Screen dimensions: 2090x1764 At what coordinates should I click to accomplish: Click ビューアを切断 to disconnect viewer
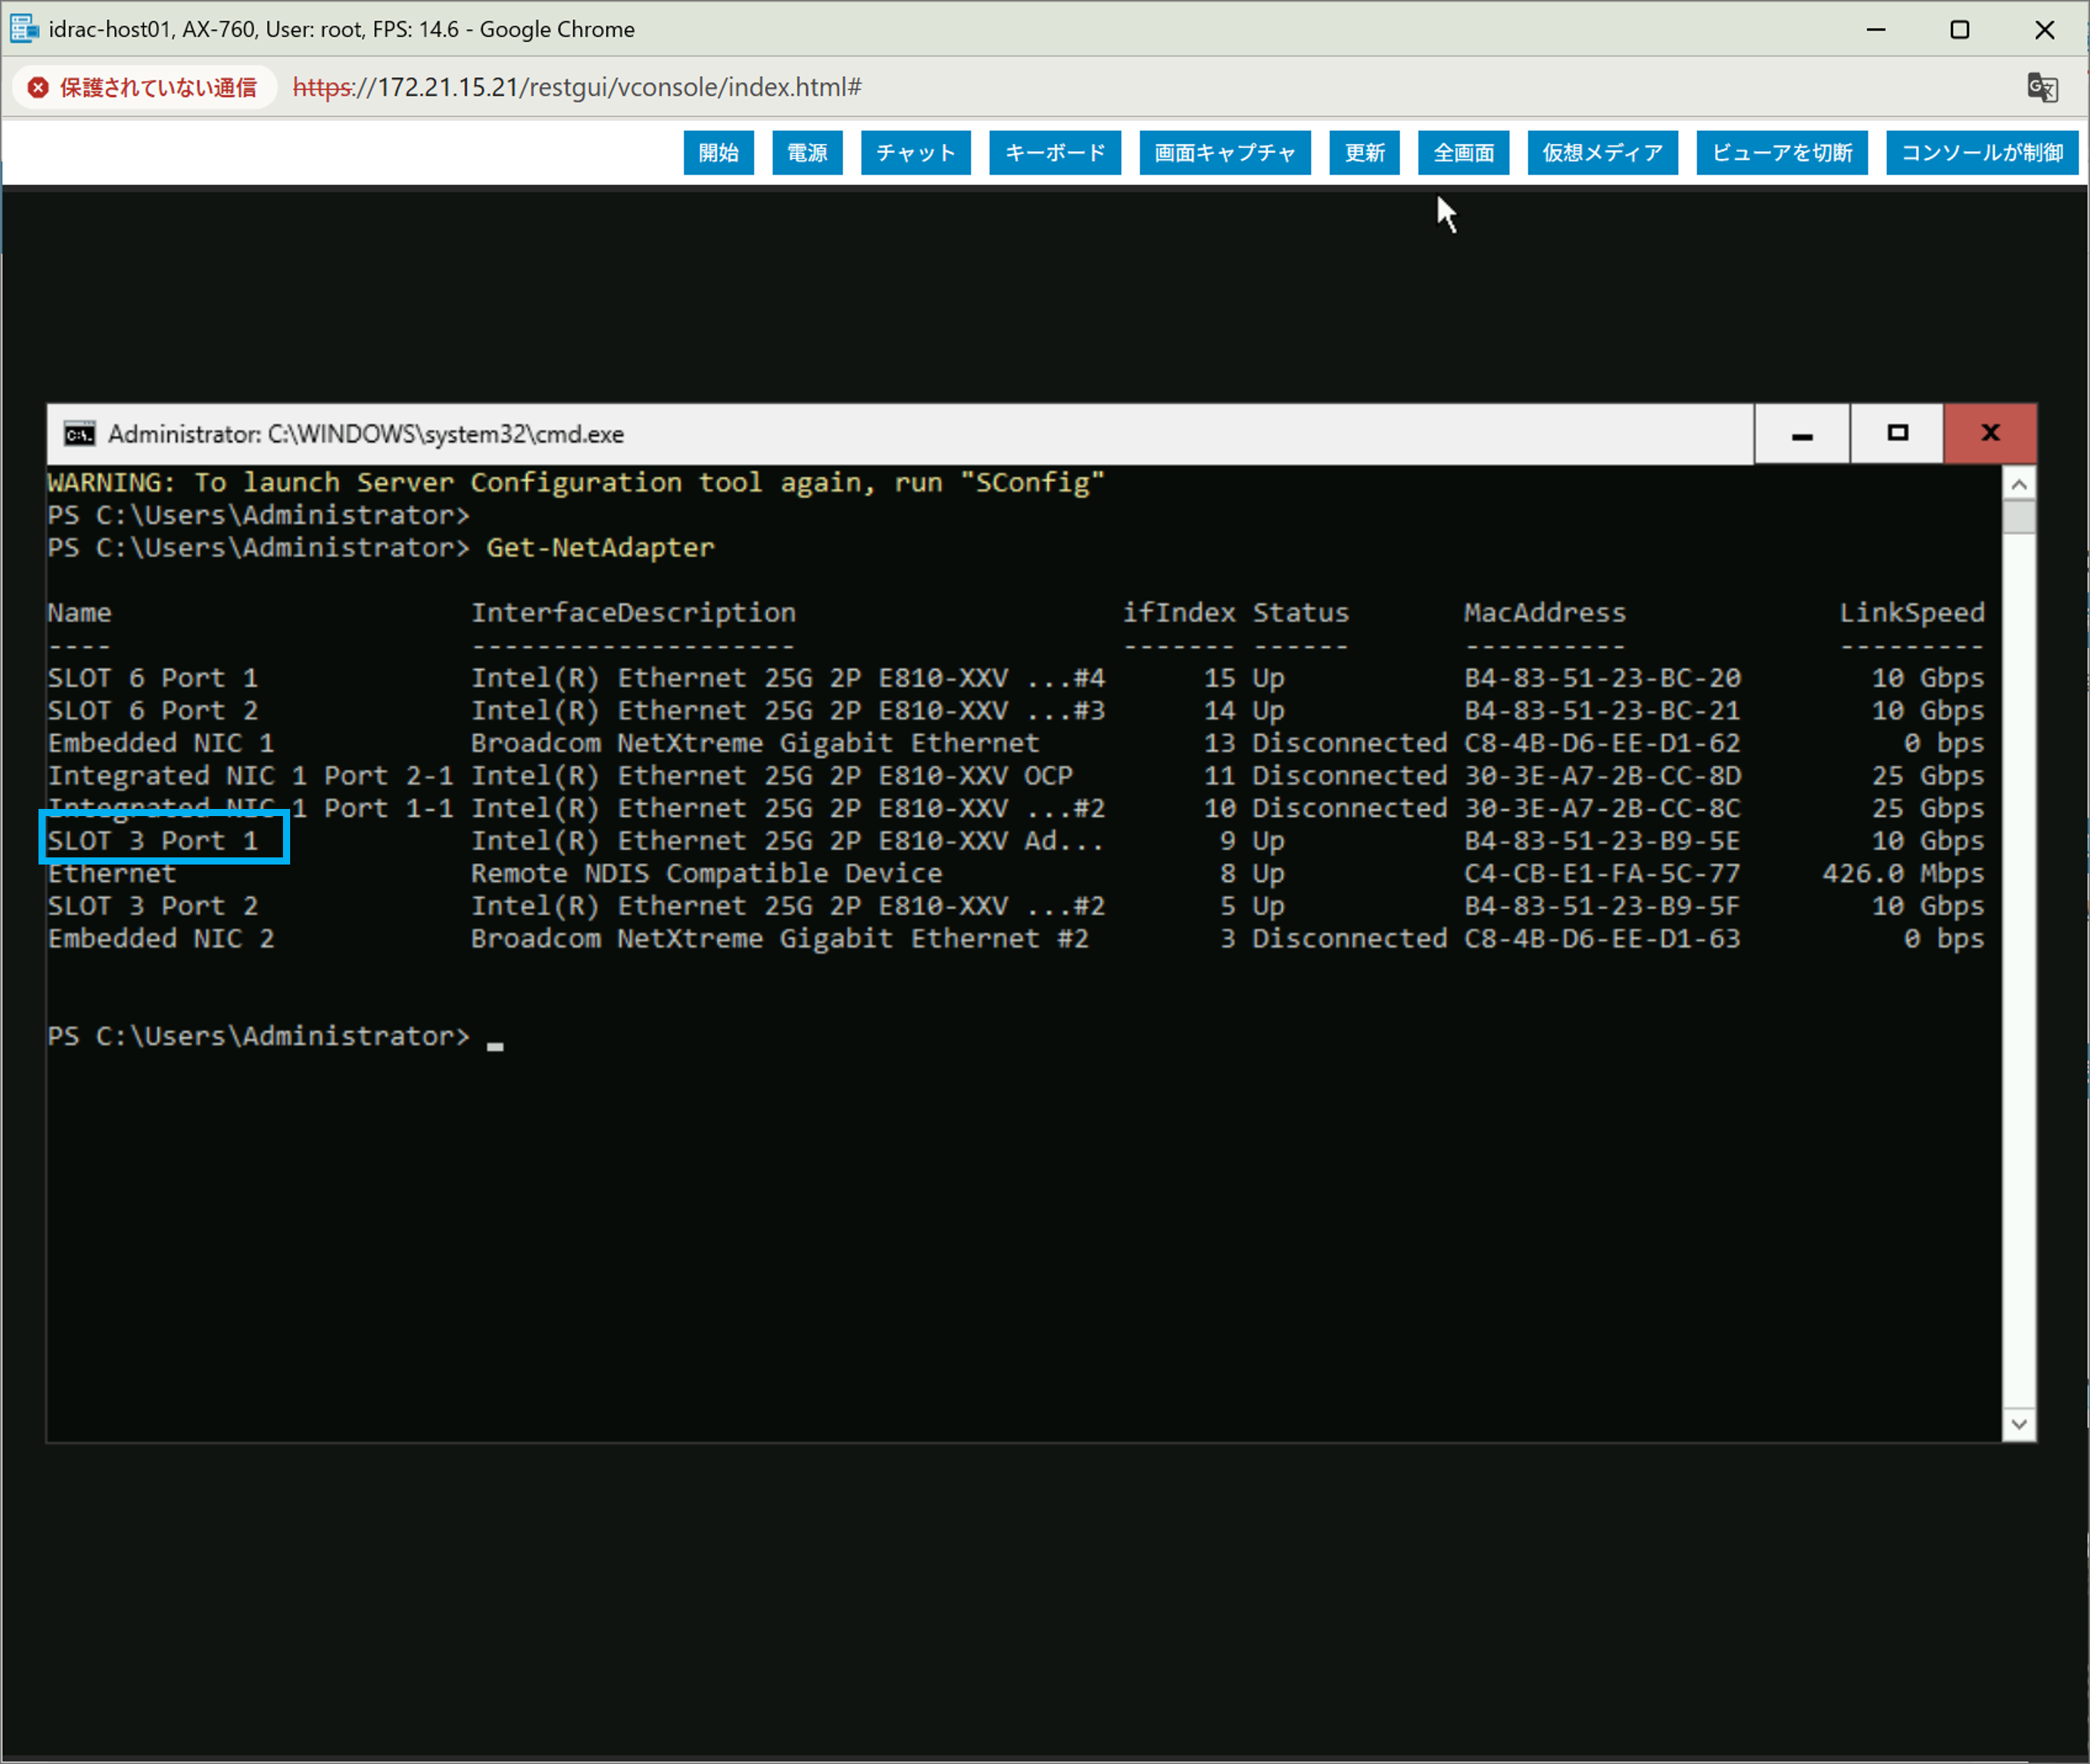[1781, 153]
